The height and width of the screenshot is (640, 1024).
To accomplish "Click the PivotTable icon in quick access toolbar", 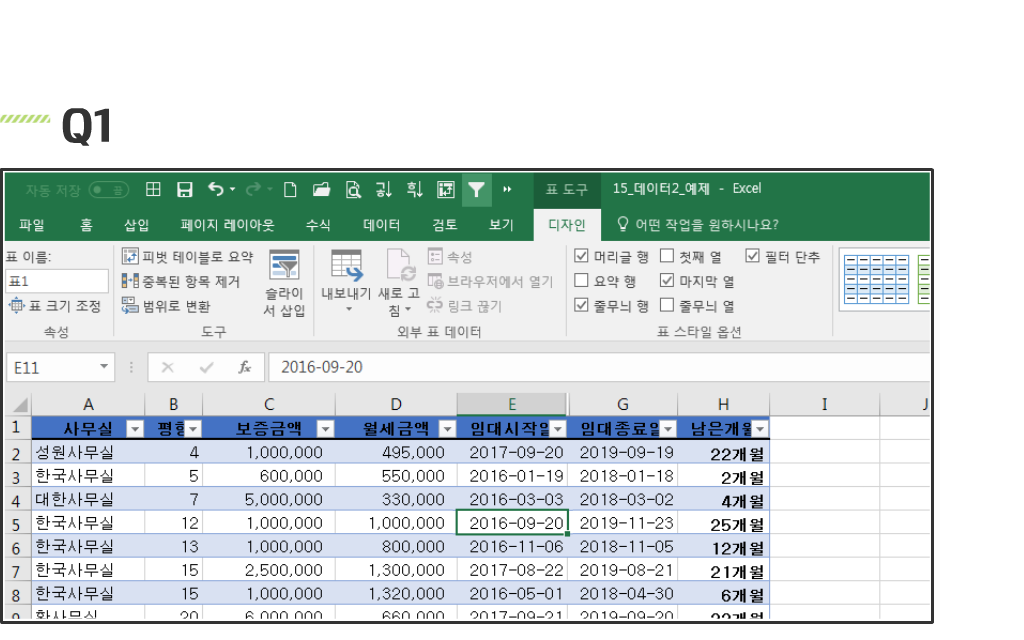I will [x=445, y=189].
